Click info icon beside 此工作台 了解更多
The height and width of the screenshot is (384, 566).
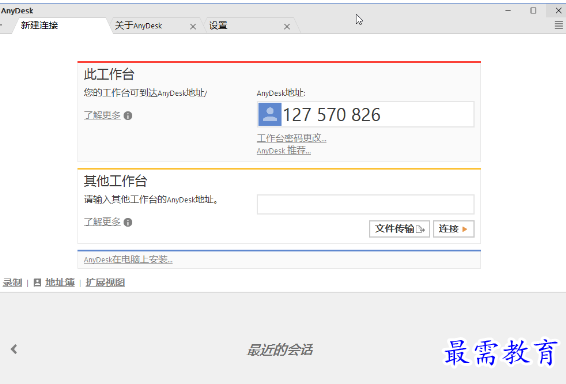pyautogui.click(x=128, y=115)
